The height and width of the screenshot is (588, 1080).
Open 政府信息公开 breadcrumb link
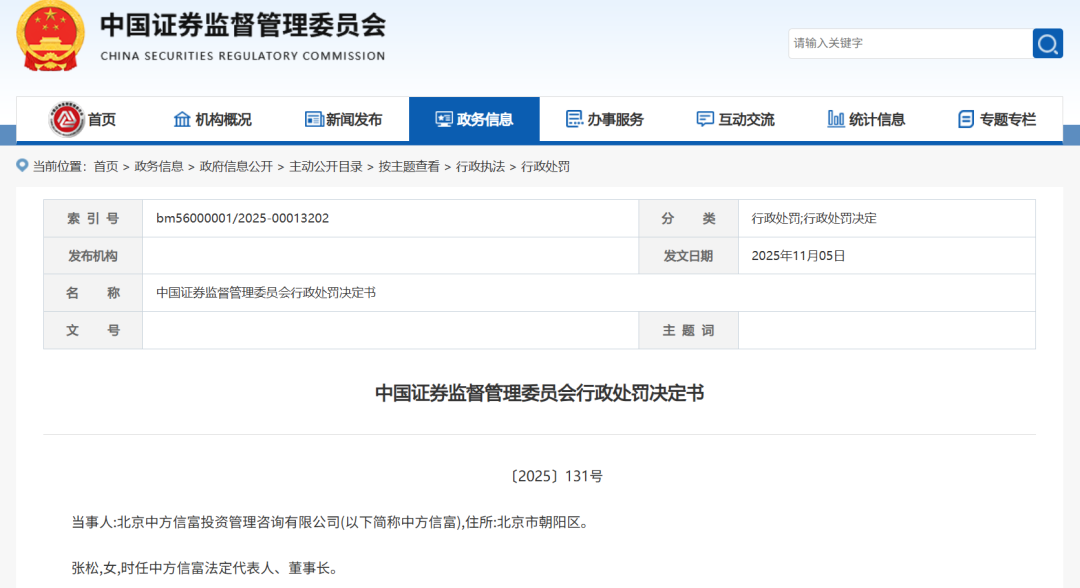click(236, 167)
